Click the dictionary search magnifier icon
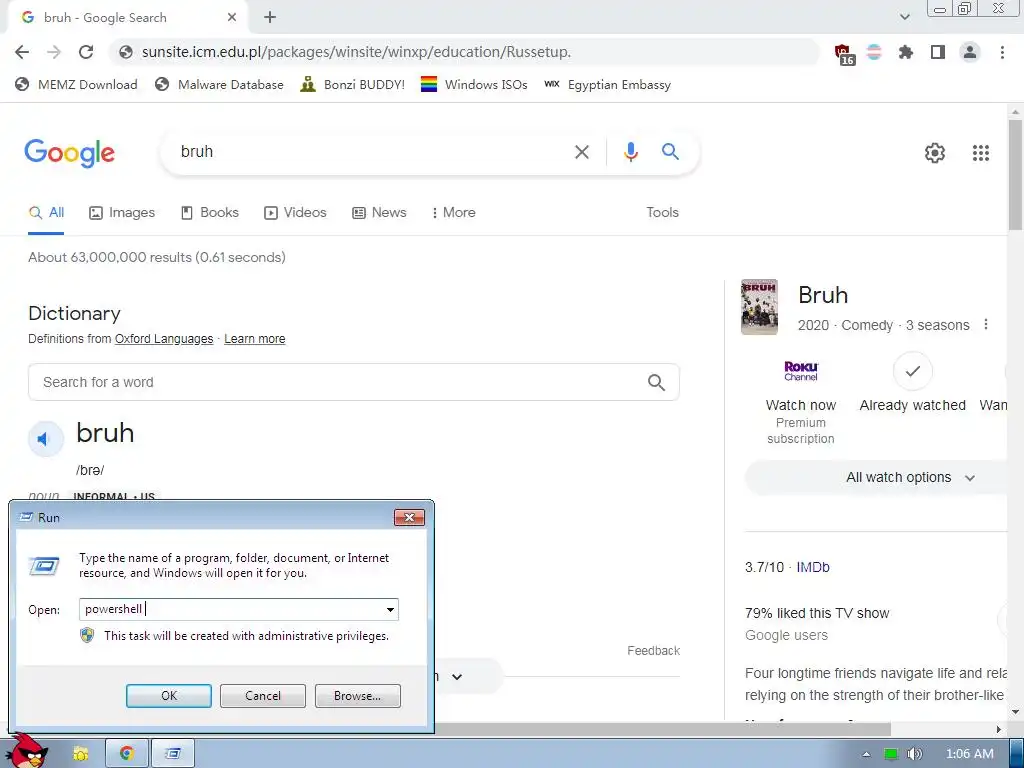Image resolution: width=1024 pixels, height=768 pixels. click(656, 382)
